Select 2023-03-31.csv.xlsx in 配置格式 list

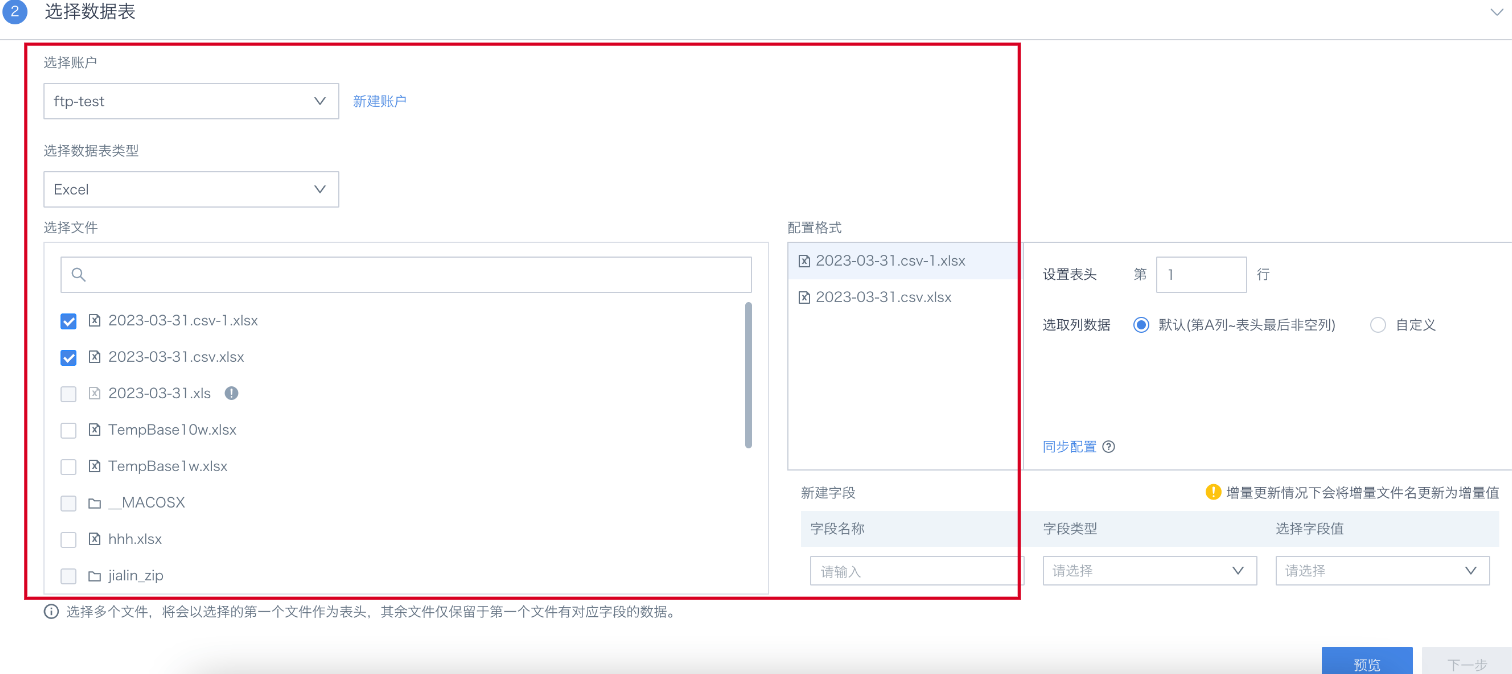pos(883,297)
